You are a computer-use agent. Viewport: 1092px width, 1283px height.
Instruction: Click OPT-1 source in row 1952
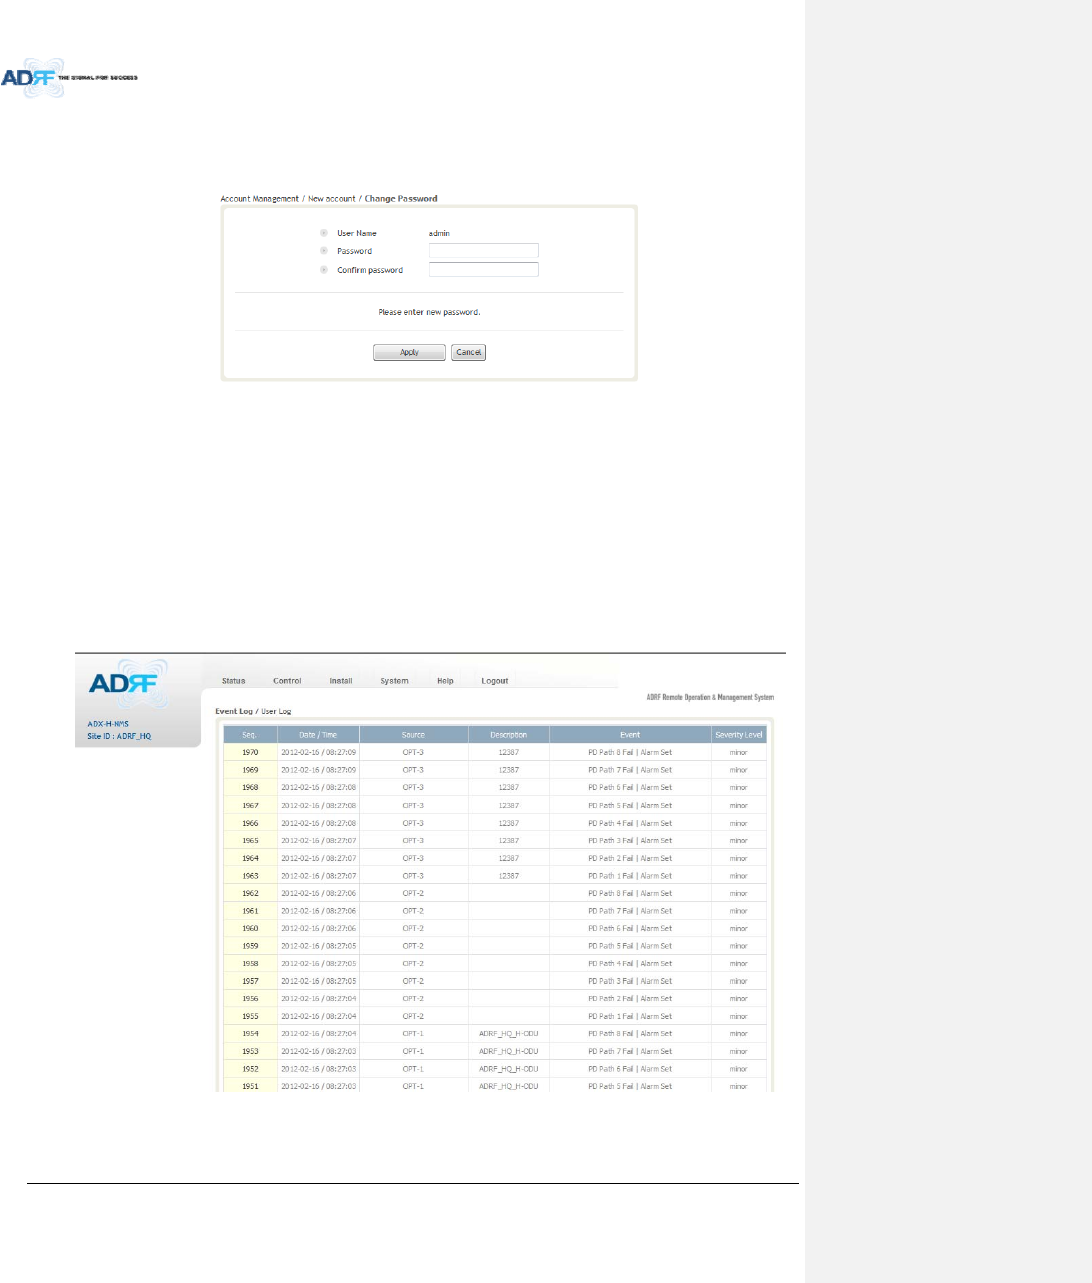pyautogui.click(x=413, y=1069)
